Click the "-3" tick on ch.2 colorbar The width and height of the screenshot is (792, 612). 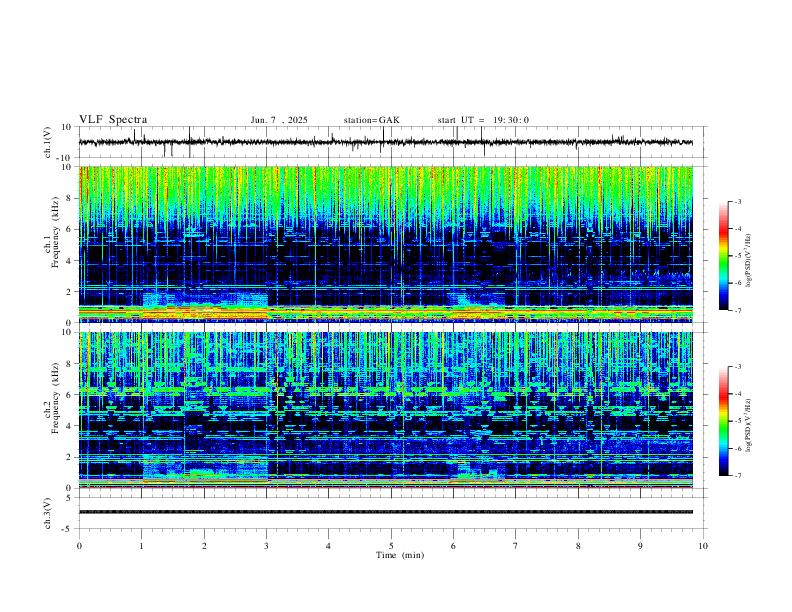tap(737, 367)
